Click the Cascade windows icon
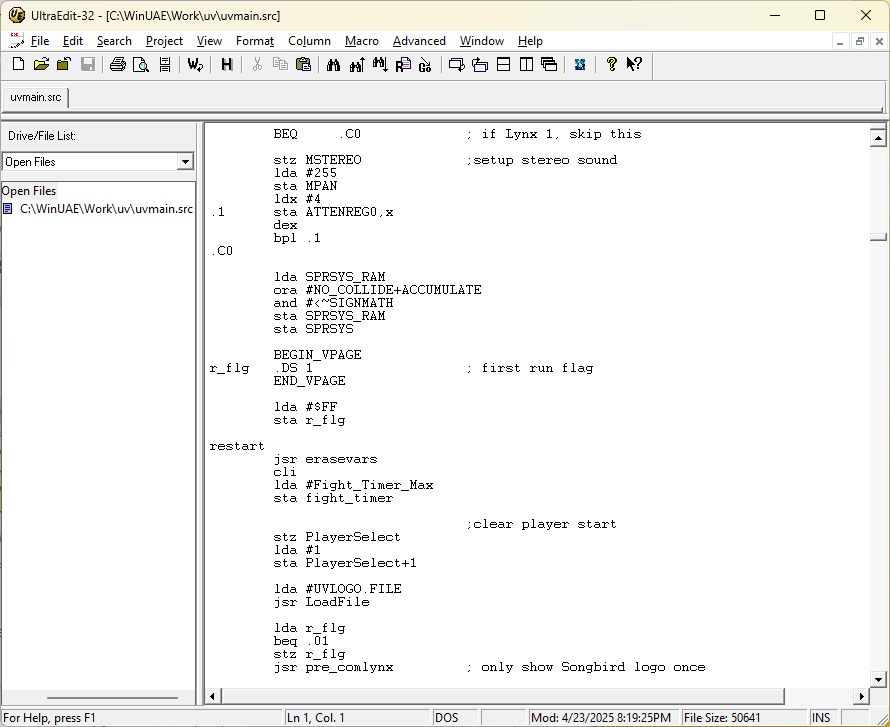Viewport: 890px width, 727px height. 549,64
